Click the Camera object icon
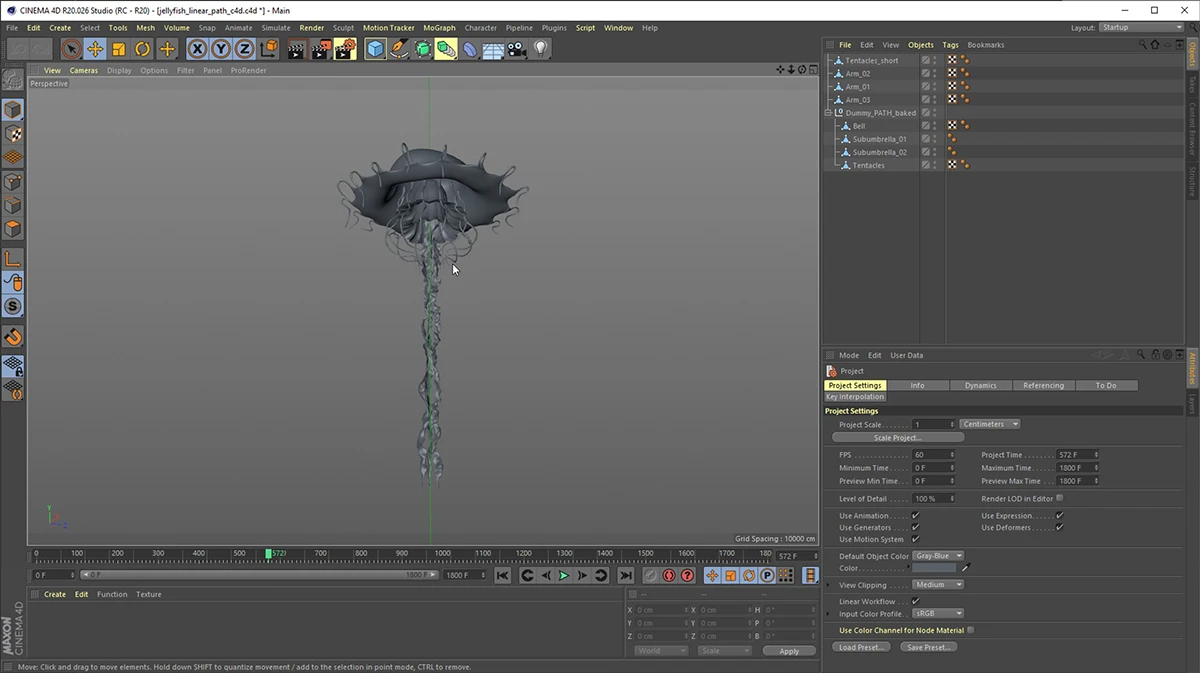This screenshot has height=673, width=1200. pos(517,49)
